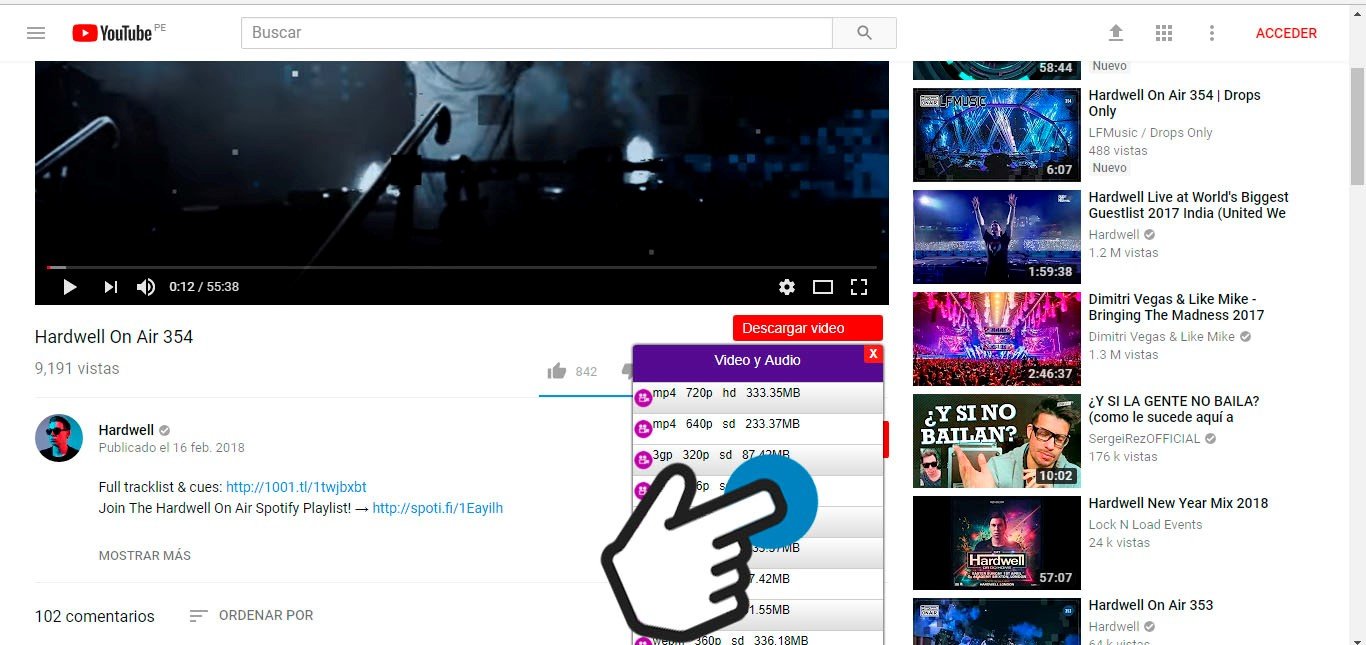The image size is (1366, 645).
Task: Click the LFMusic / Drops Only channel name
Action: [1151, 133]
